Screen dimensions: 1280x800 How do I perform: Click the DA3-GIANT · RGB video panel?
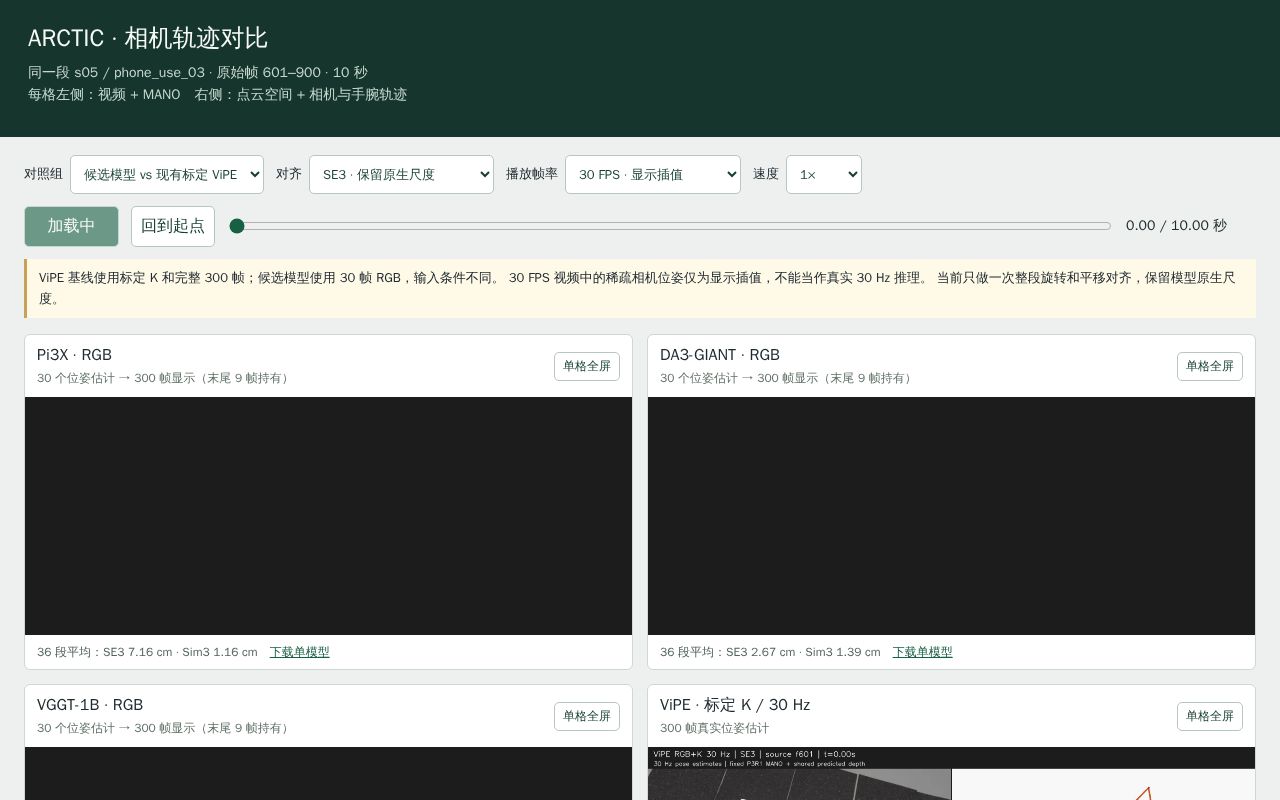point(951,516)
